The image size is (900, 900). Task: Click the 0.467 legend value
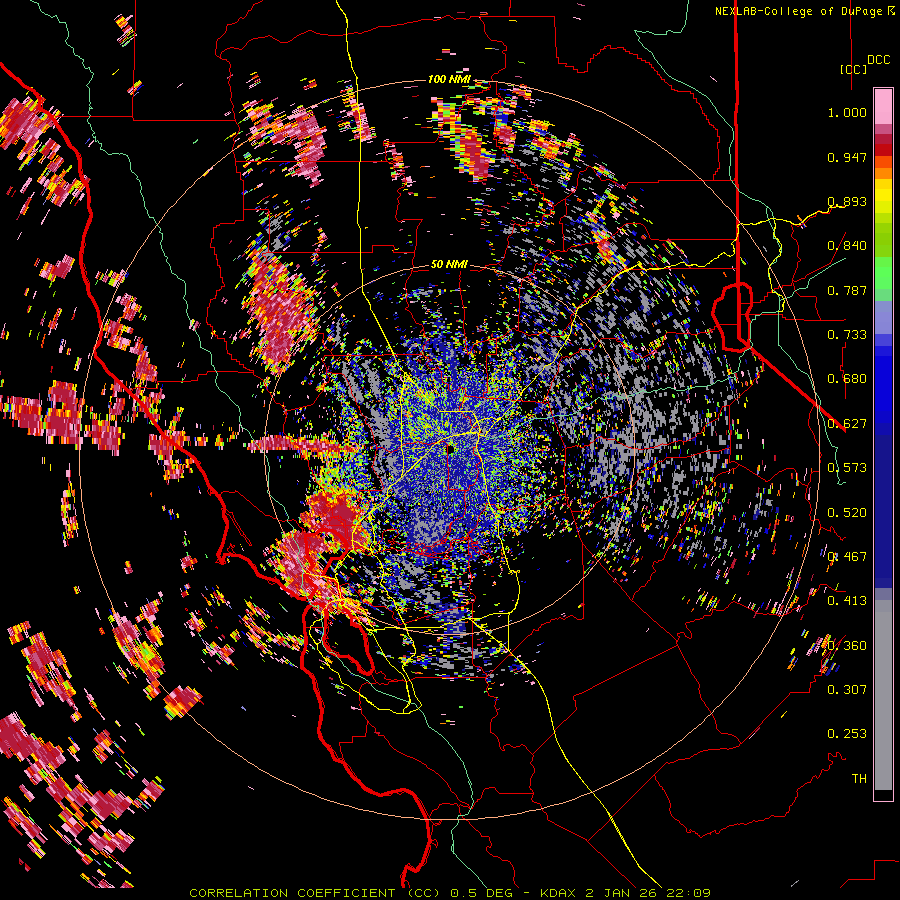pyautogui.click(x=847, y=557)
